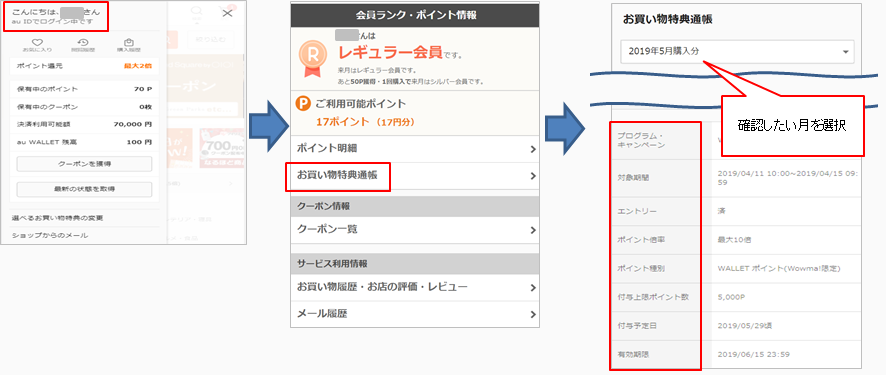This screenshot has width=886, height=375.
Task: Click the 最新の状態を取得 button
Action: click(84, 189)
